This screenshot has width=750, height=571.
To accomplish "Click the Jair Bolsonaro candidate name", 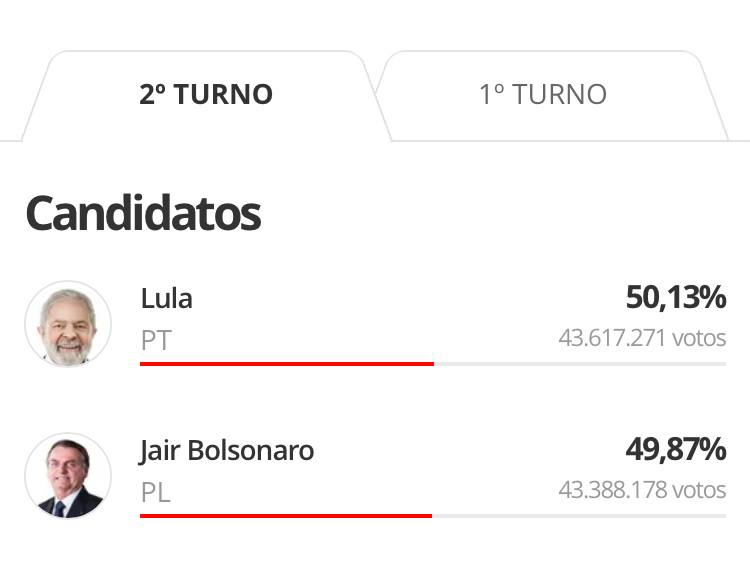I will coord(227,451).
